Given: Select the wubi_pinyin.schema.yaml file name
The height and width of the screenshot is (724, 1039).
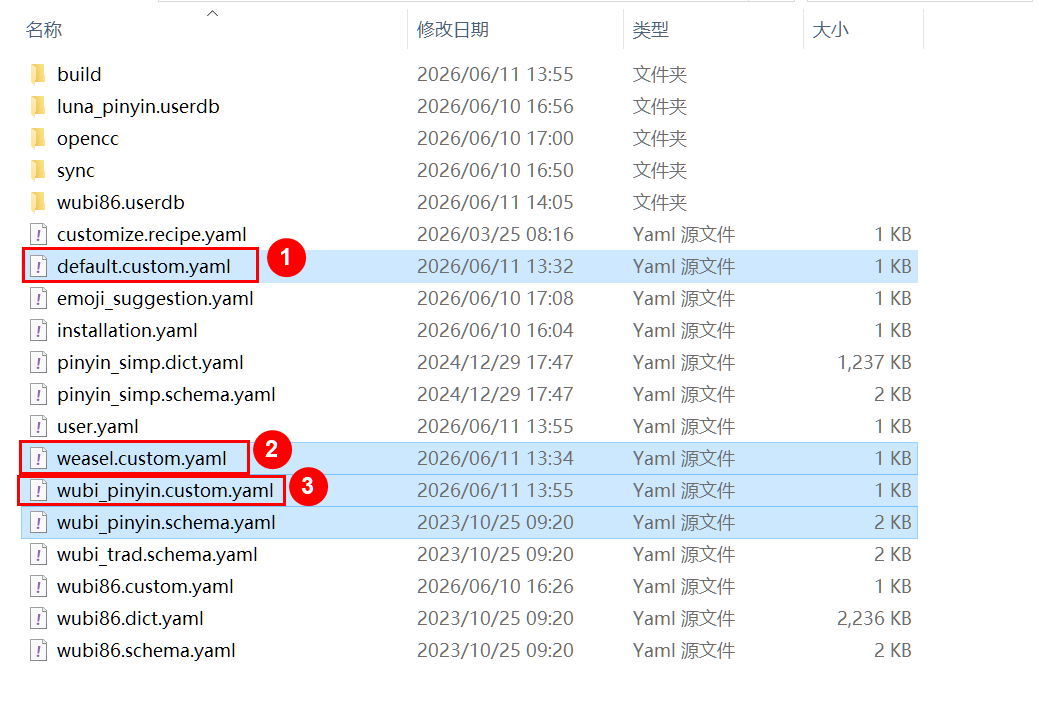Looking at the screenshot, I should click(x=166, y=523).
